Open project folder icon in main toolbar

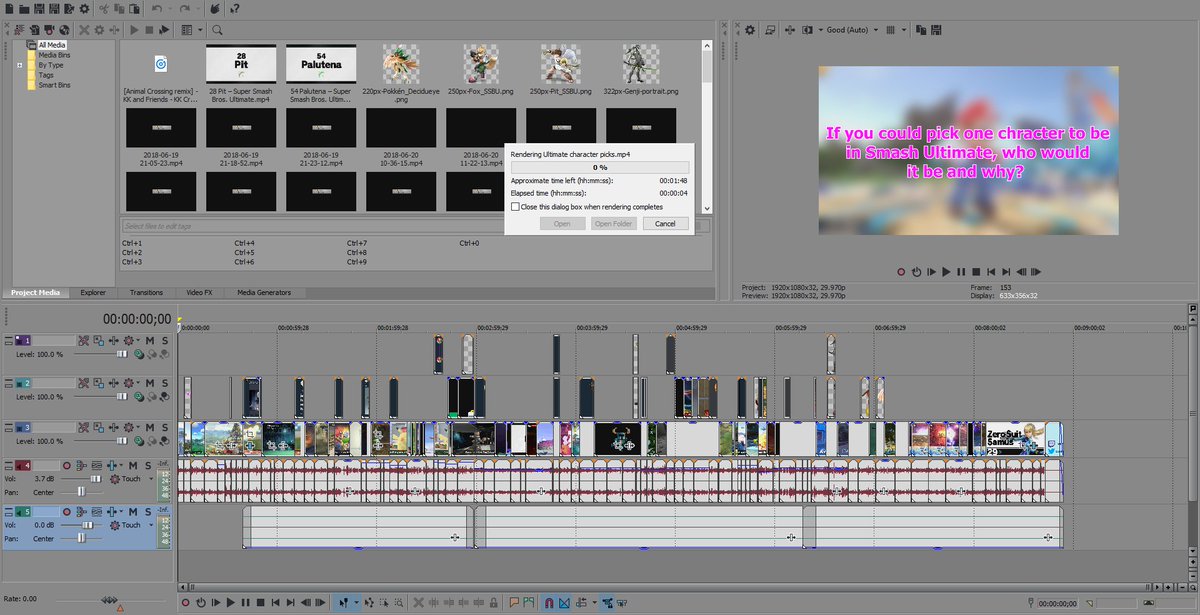point(24,9)
